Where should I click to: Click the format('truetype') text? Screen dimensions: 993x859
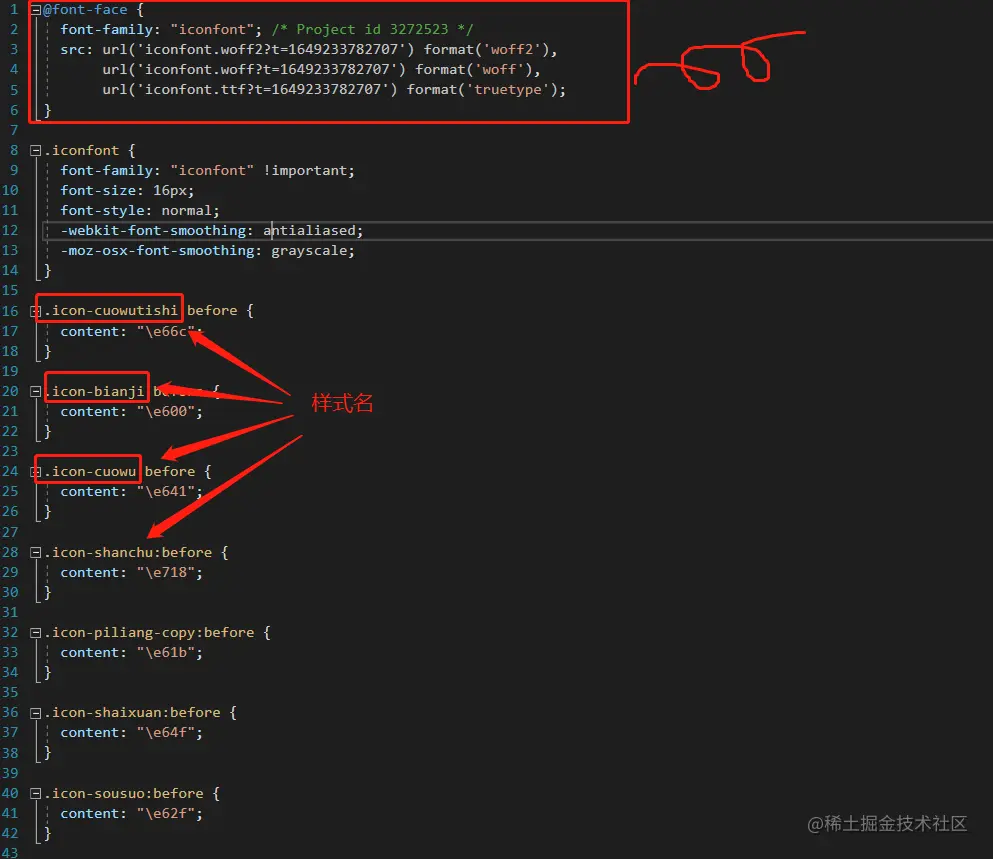(481, 89)
